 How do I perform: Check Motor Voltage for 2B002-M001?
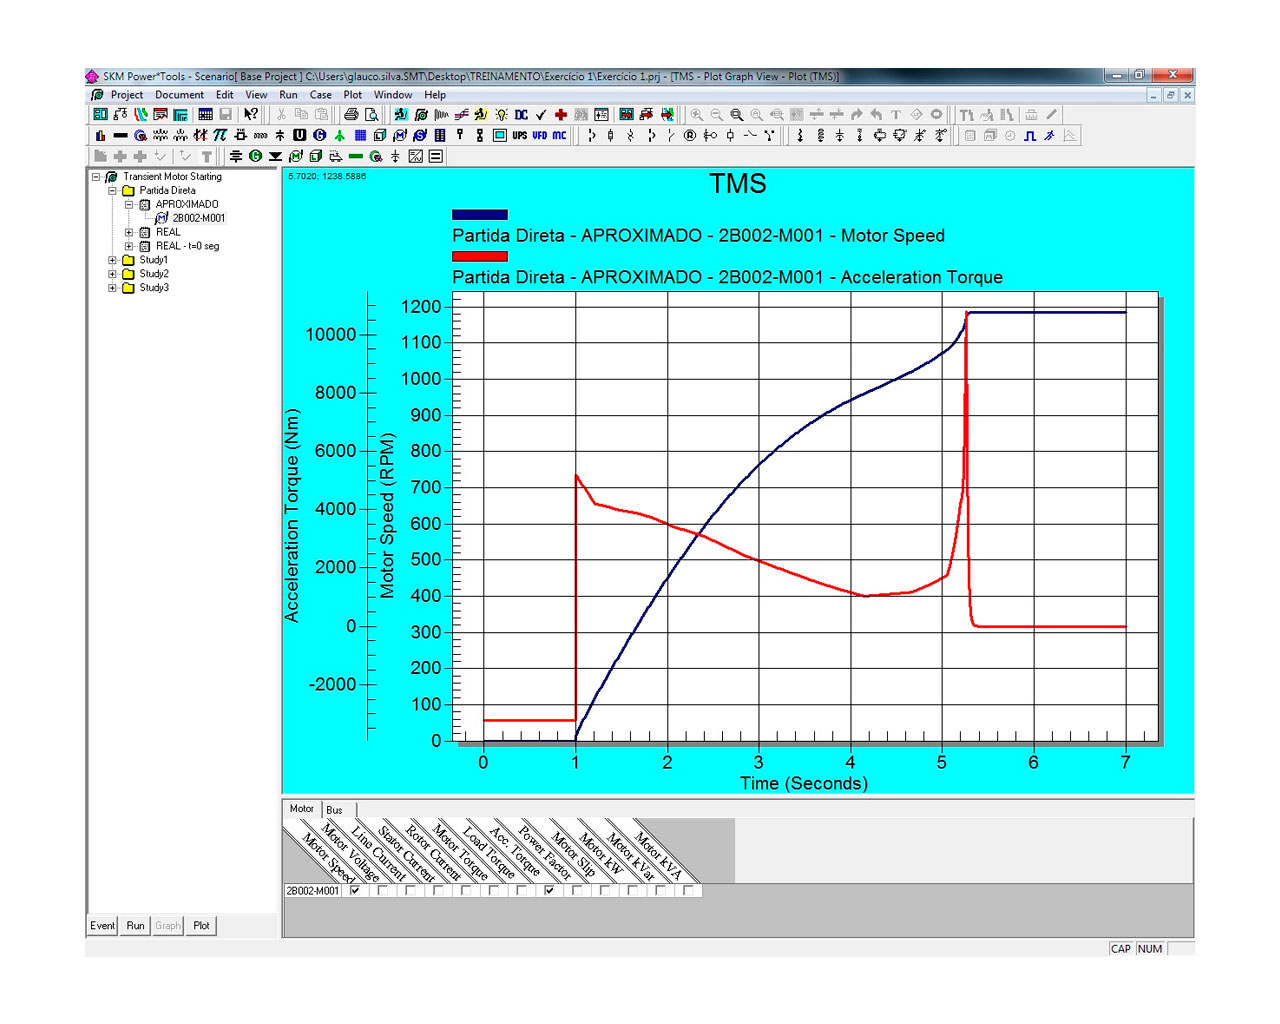(x=383, y=890)
